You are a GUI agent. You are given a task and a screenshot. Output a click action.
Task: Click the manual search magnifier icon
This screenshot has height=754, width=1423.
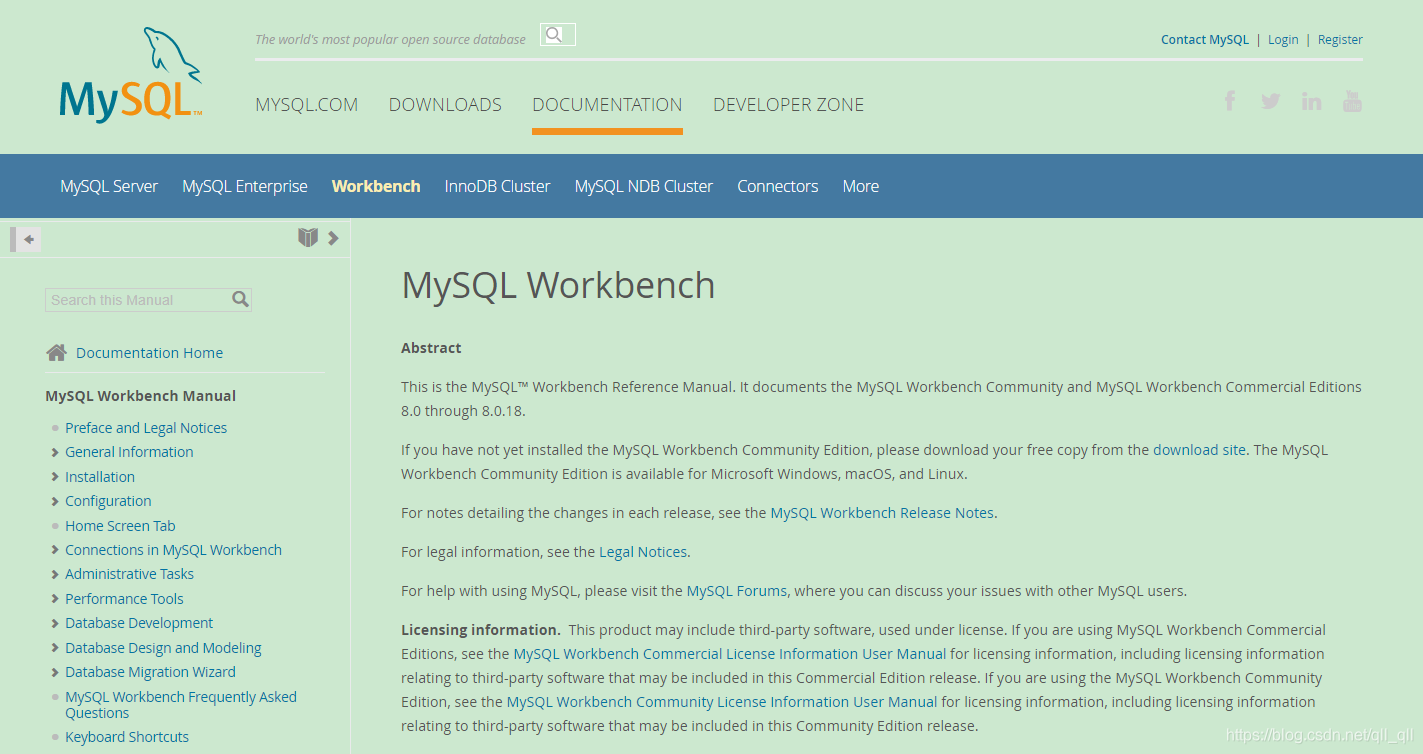point(240,299)
